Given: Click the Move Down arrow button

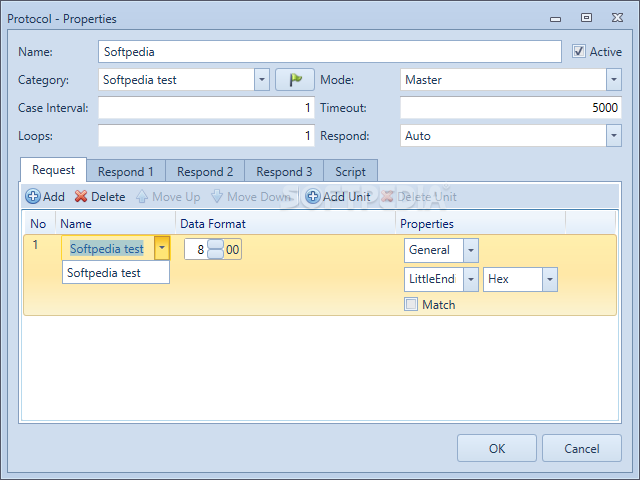Looking at the screenshot, I should [251, 196].
